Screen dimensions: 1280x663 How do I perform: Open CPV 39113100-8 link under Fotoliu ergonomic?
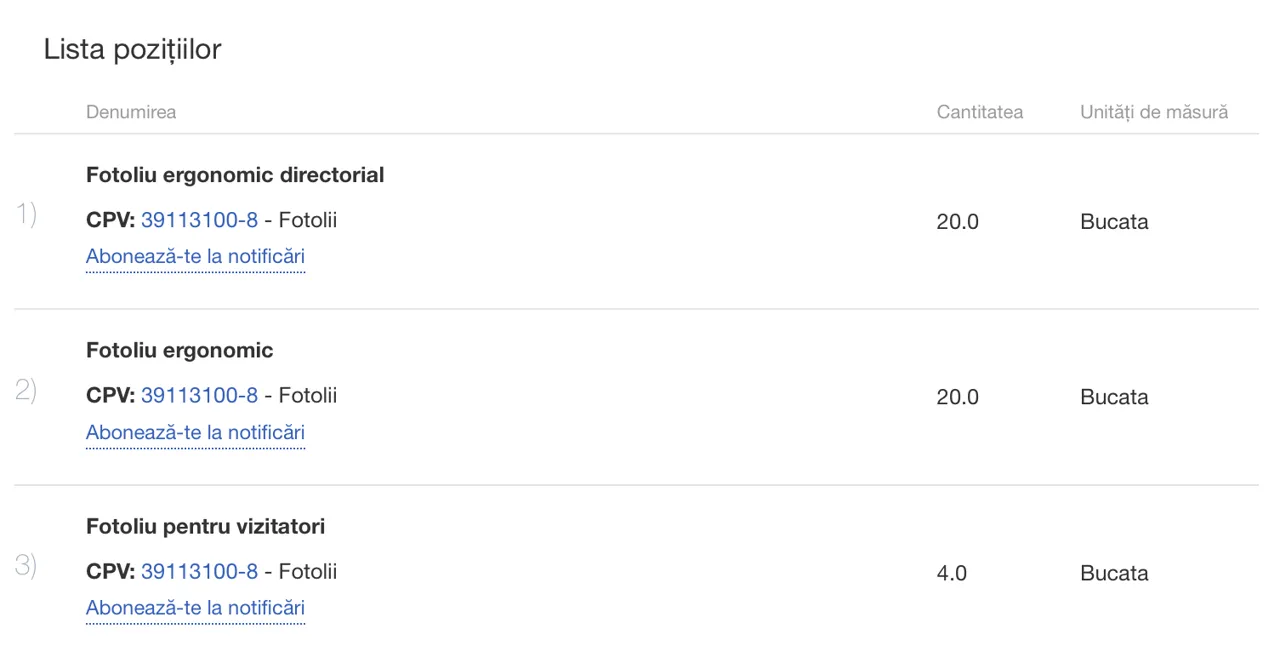click(x=199, y=396)
